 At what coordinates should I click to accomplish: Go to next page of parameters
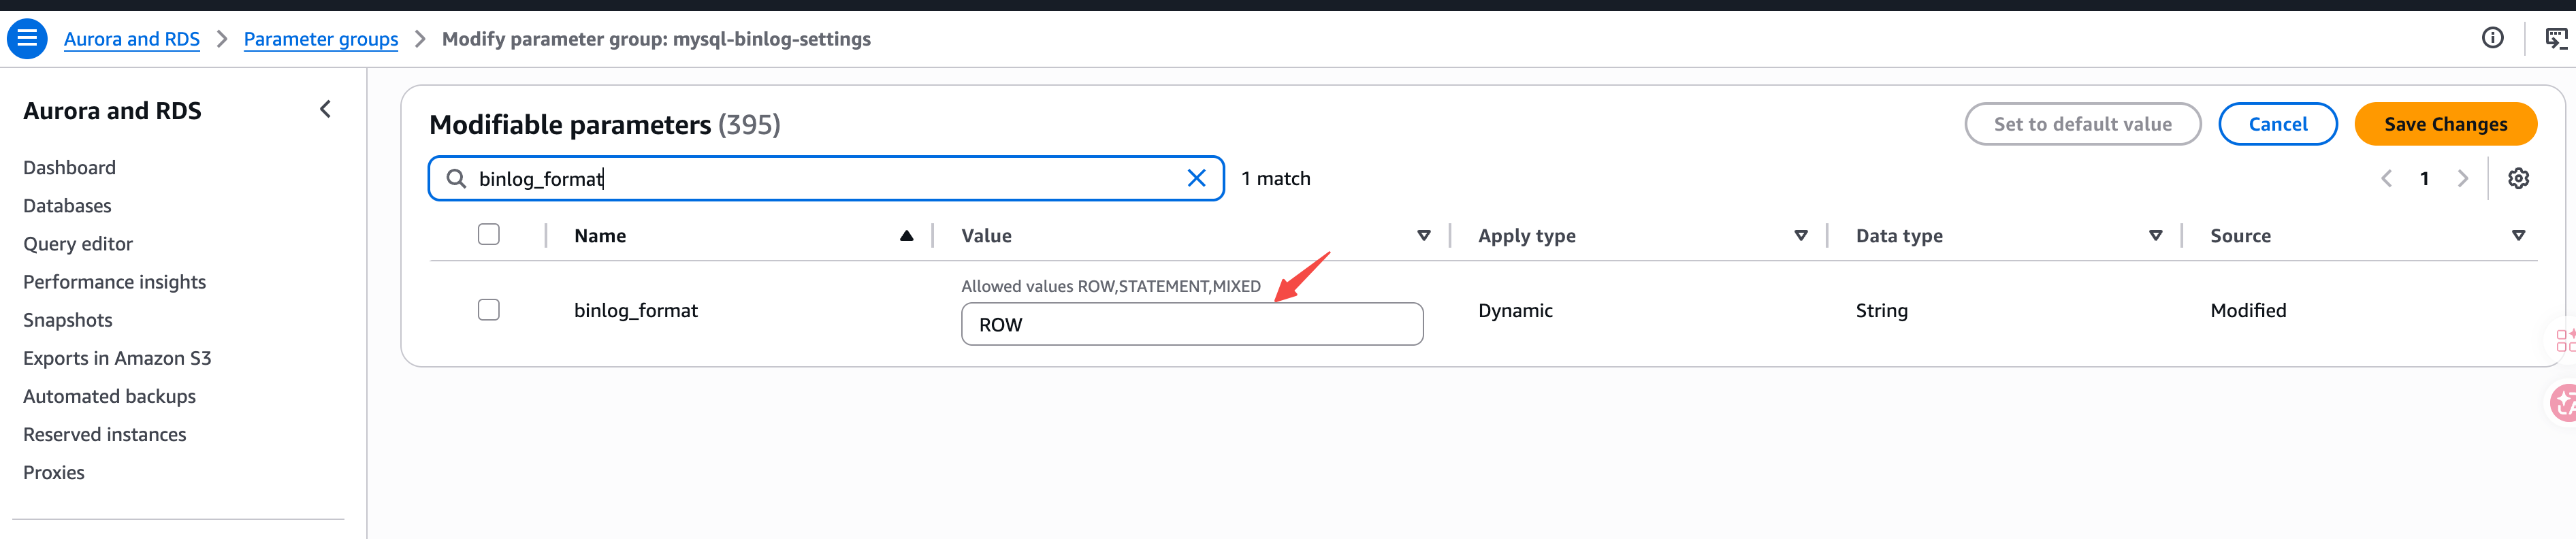2462,178
